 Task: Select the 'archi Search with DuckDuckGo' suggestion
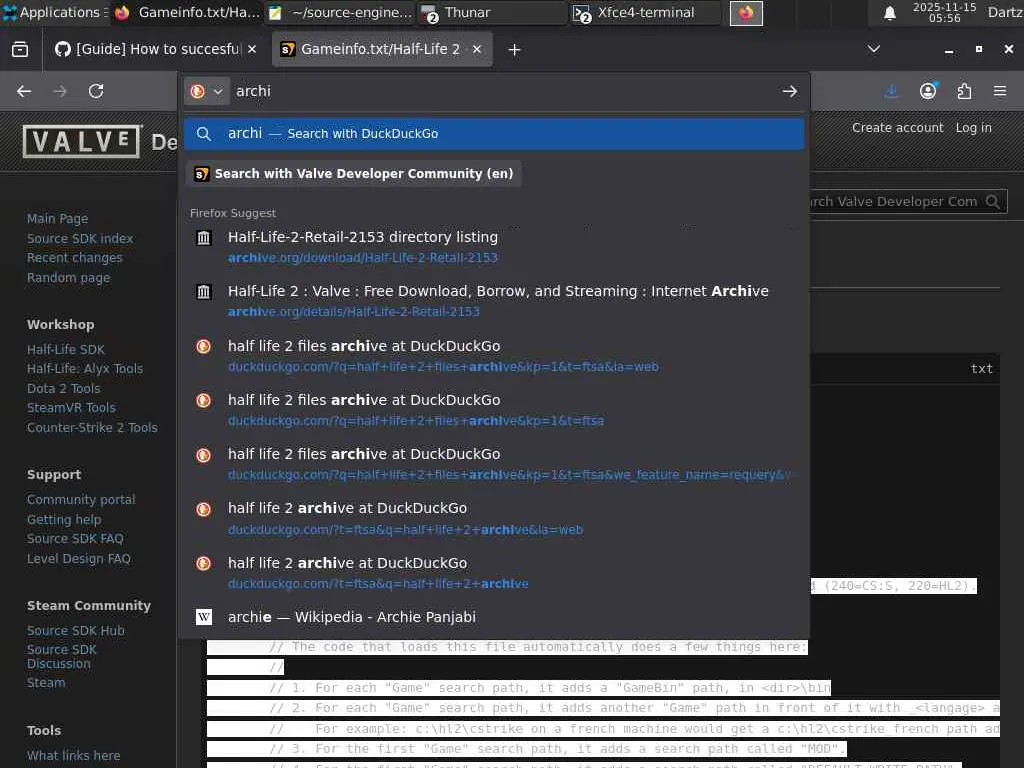[494, 133]
